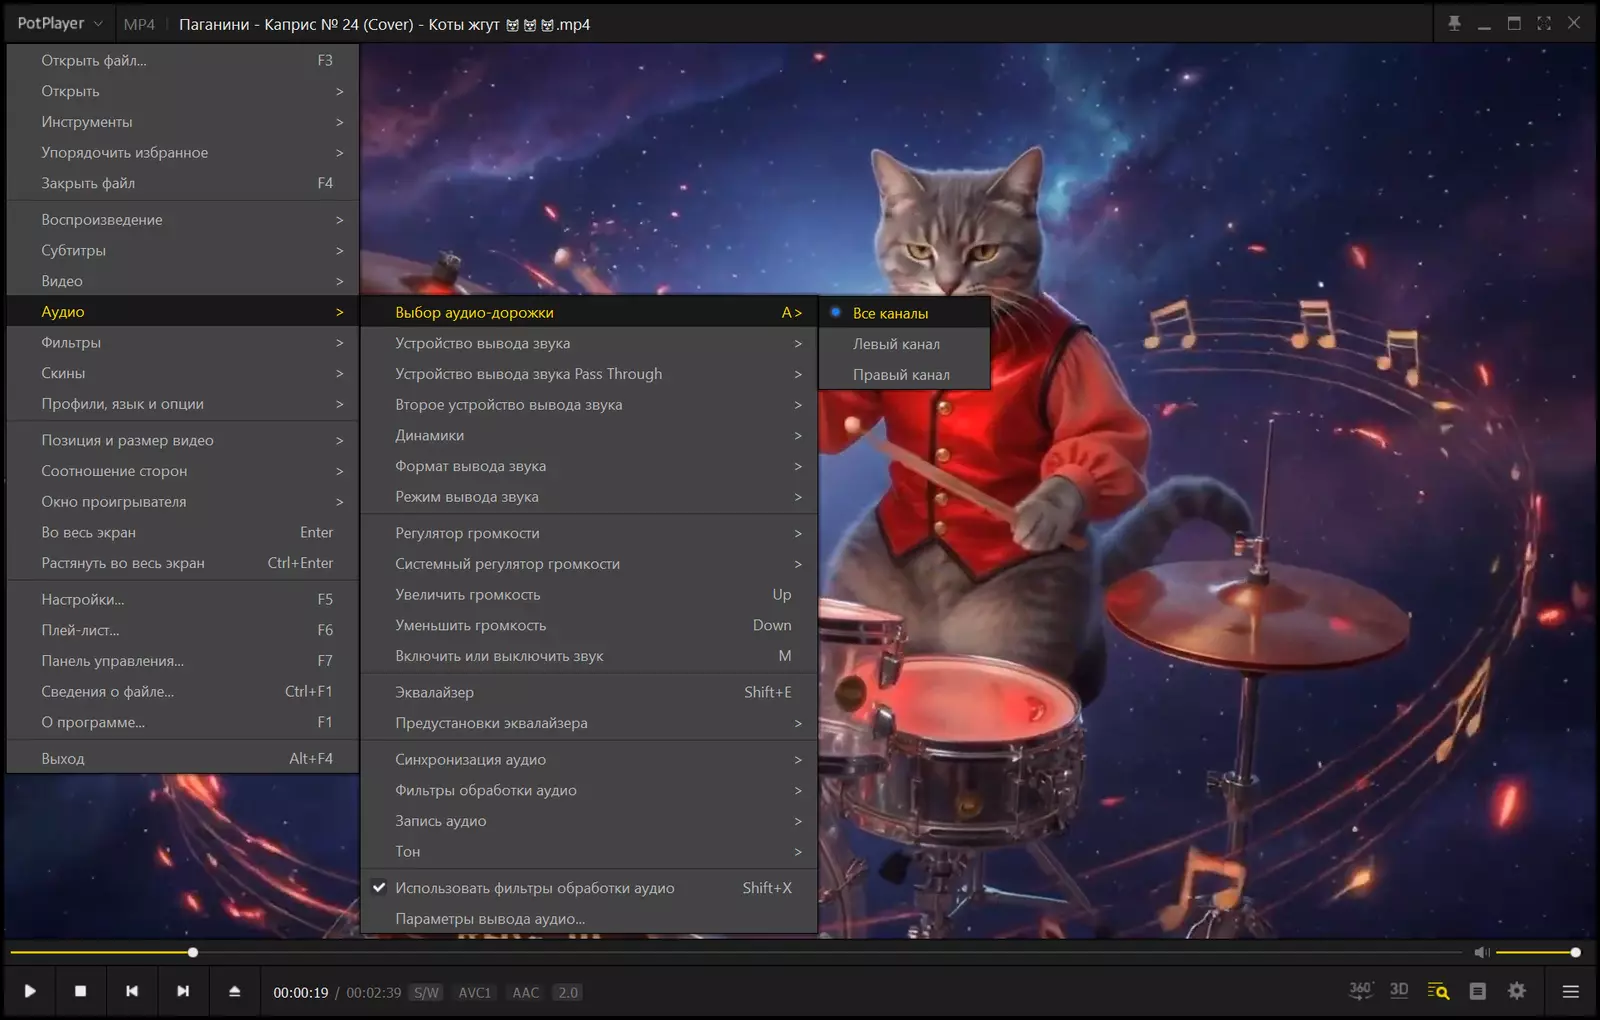Click the volume slider handle
This screenshot has width=1600, height=1020.
[x=1575, y=952]
